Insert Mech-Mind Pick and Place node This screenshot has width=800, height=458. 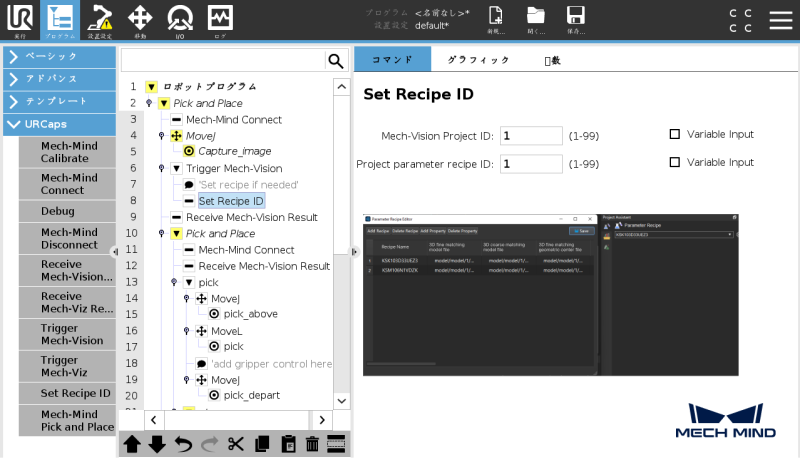click(x=67, y=421)
